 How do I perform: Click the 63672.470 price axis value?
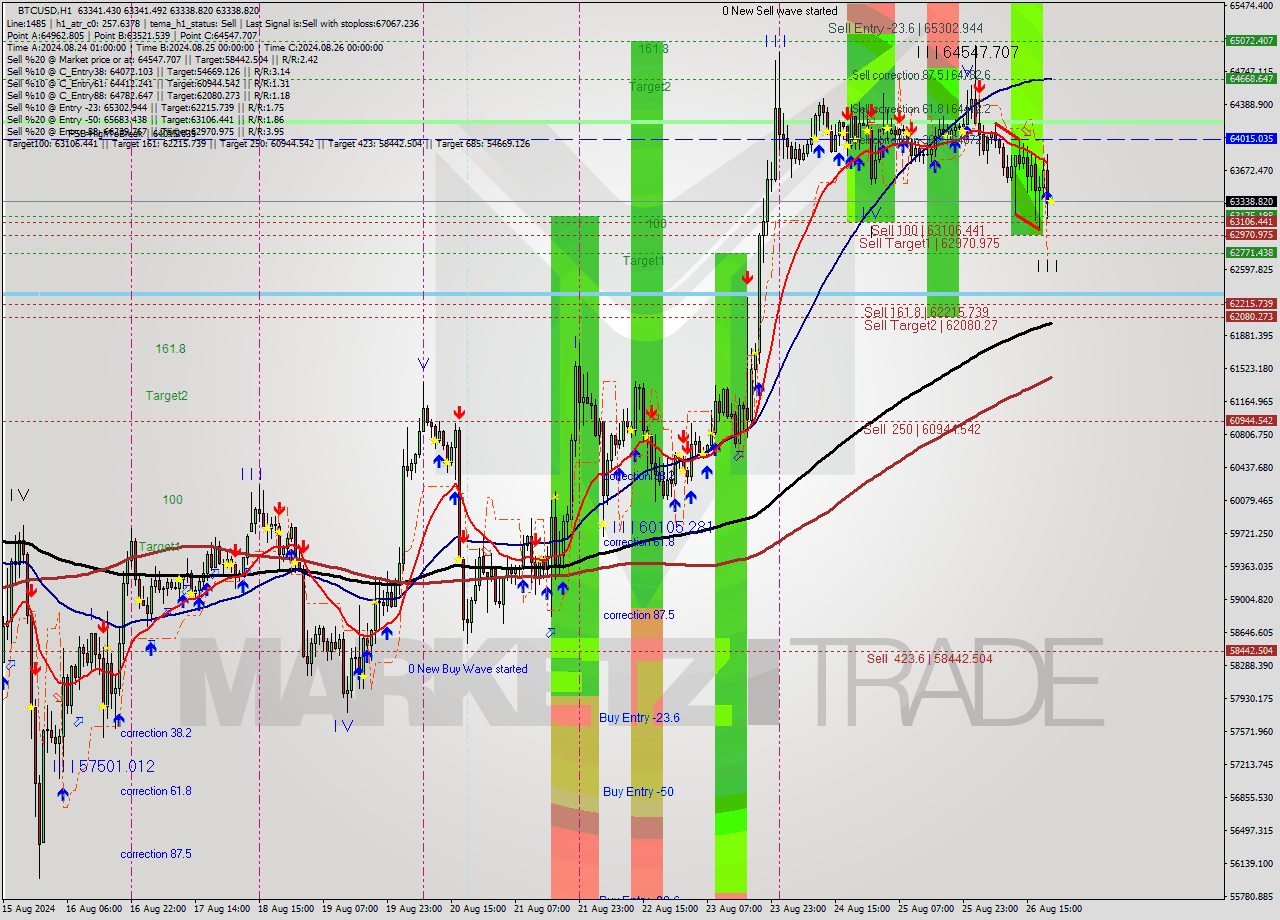point(1251,170)
